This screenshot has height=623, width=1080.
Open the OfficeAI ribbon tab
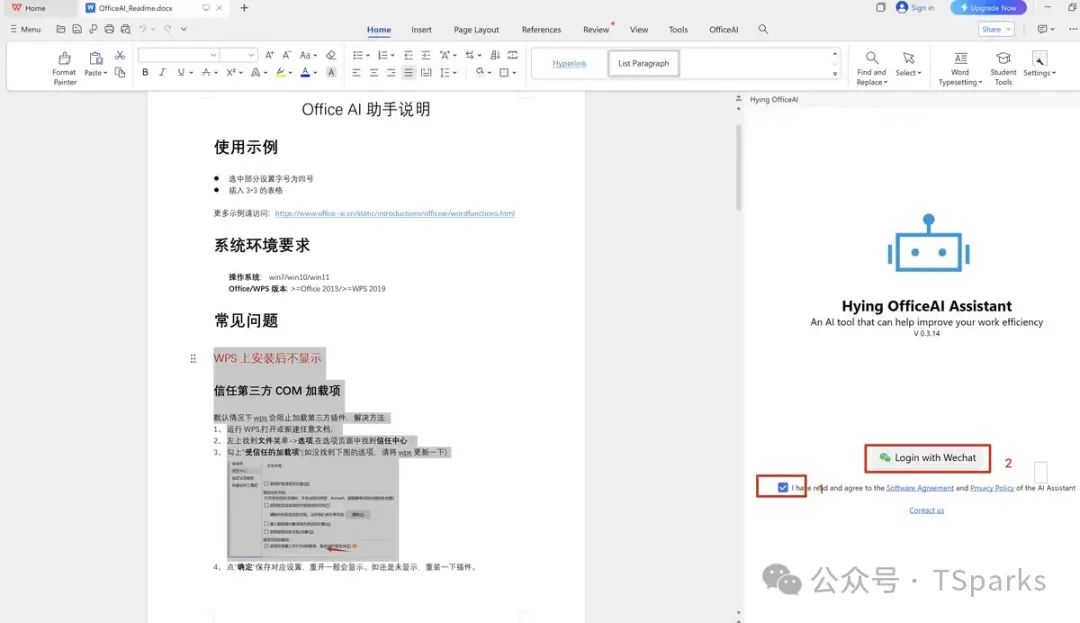coord(723,30)
